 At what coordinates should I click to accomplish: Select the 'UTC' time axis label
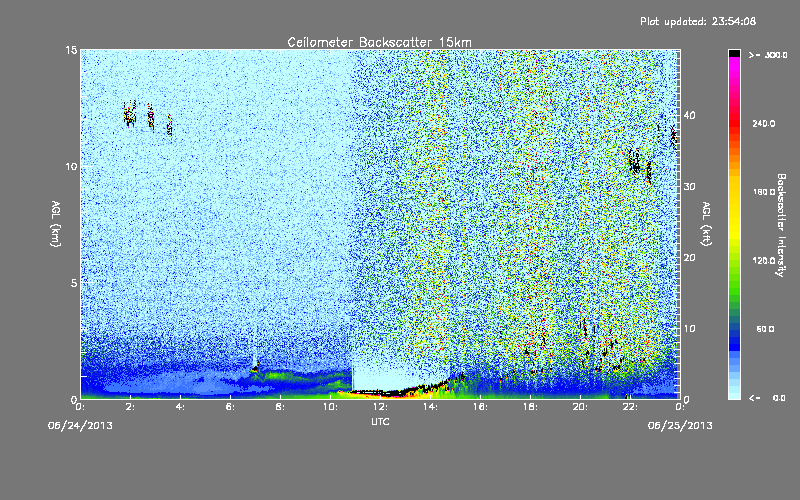point(380,421)
